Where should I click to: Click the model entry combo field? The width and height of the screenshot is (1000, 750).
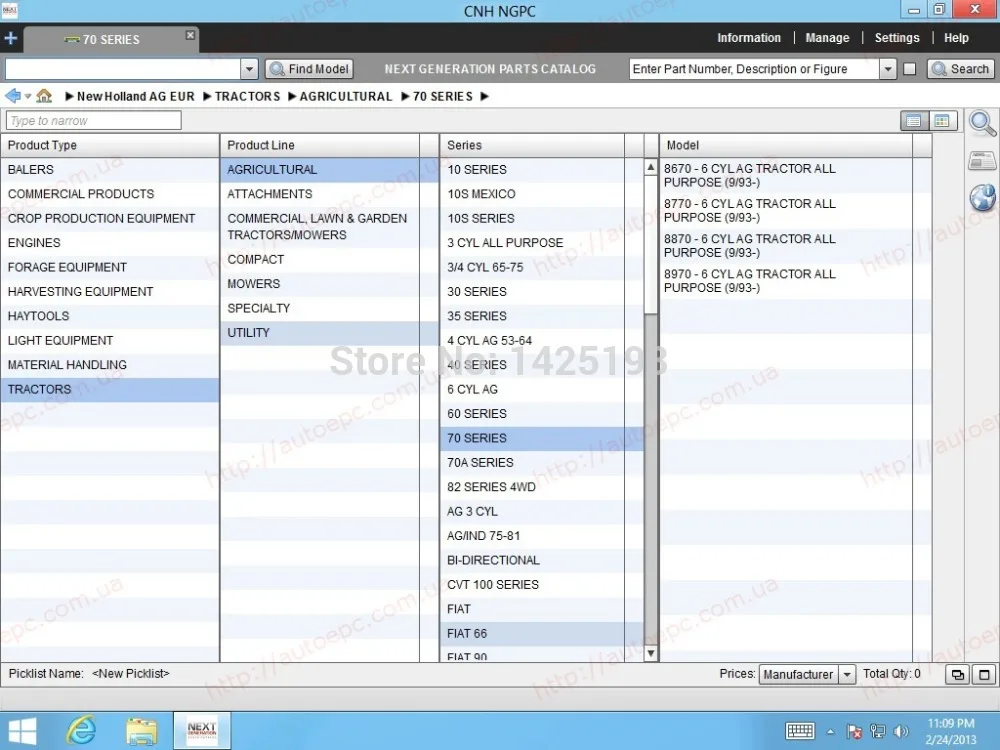pyautogui.click(x=122, y=69)
